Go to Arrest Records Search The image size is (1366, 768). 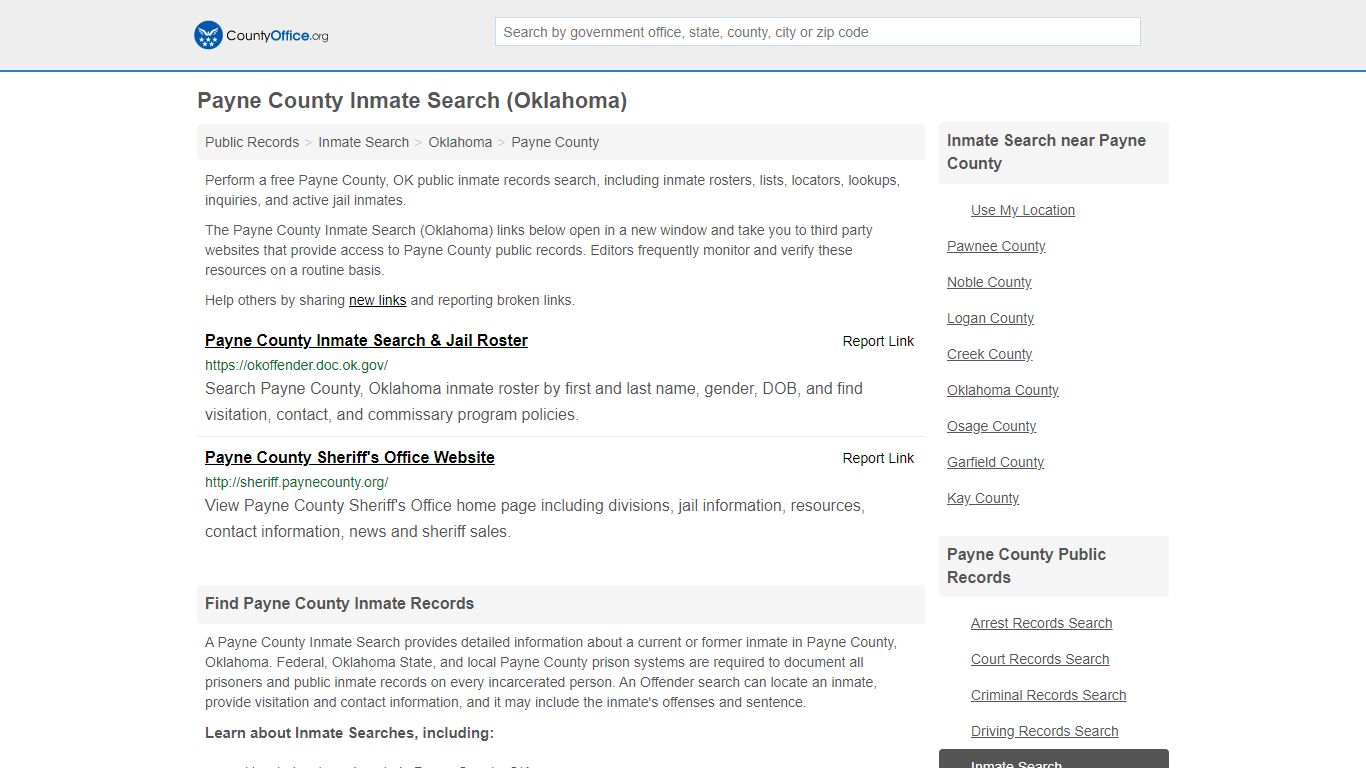click(x=1041, y=623)
